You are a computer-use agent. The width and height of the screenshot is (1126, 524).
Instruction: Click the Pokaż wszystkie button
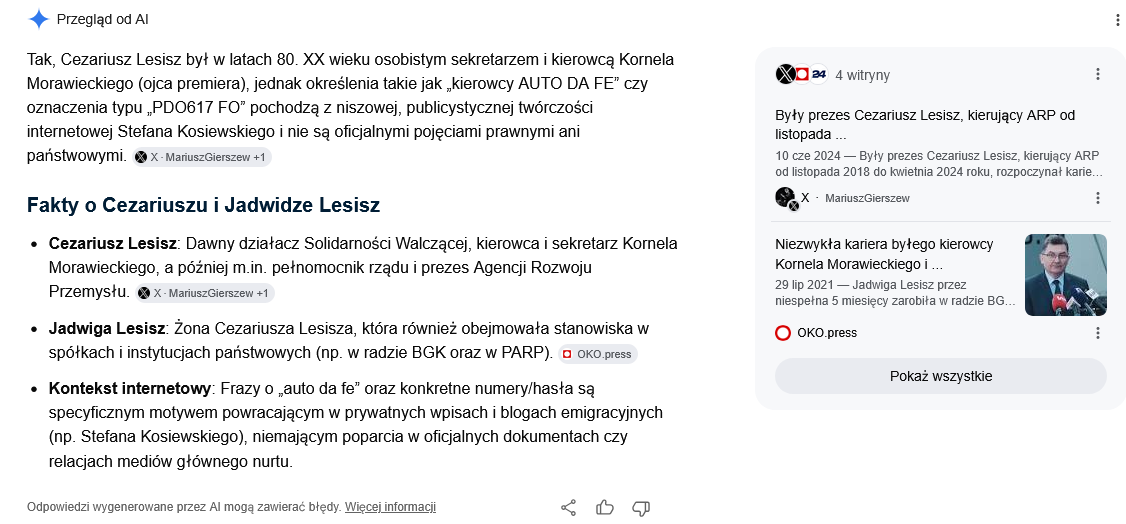click(941, 376)
